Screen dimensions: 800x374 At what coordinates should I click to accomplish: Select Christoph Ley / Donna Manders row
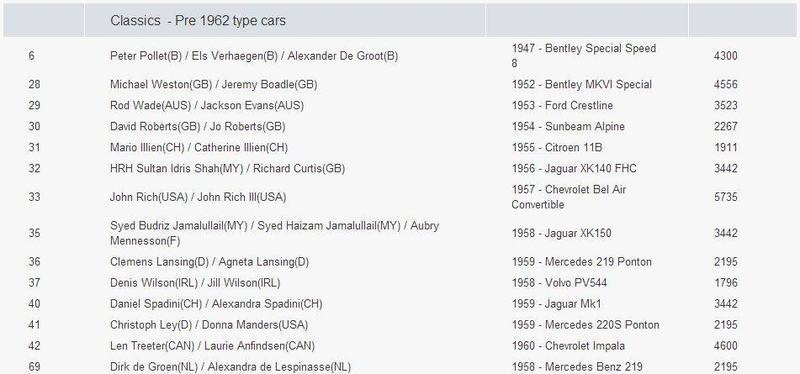tap(209, 325)
